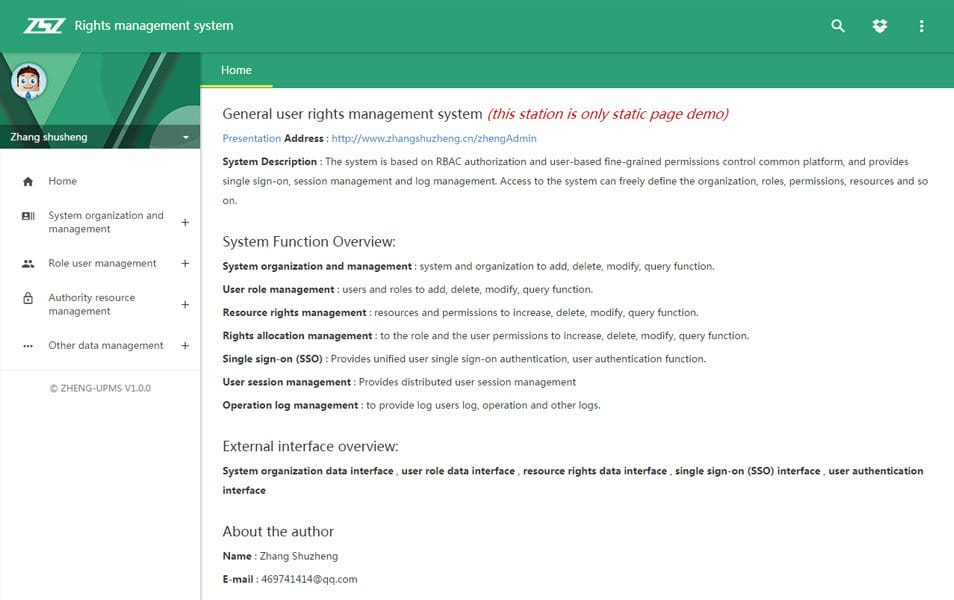The width and height of the screenshot is (954, 600).
Task: Switch to the Home tab
Action: (x=236, y=70)
